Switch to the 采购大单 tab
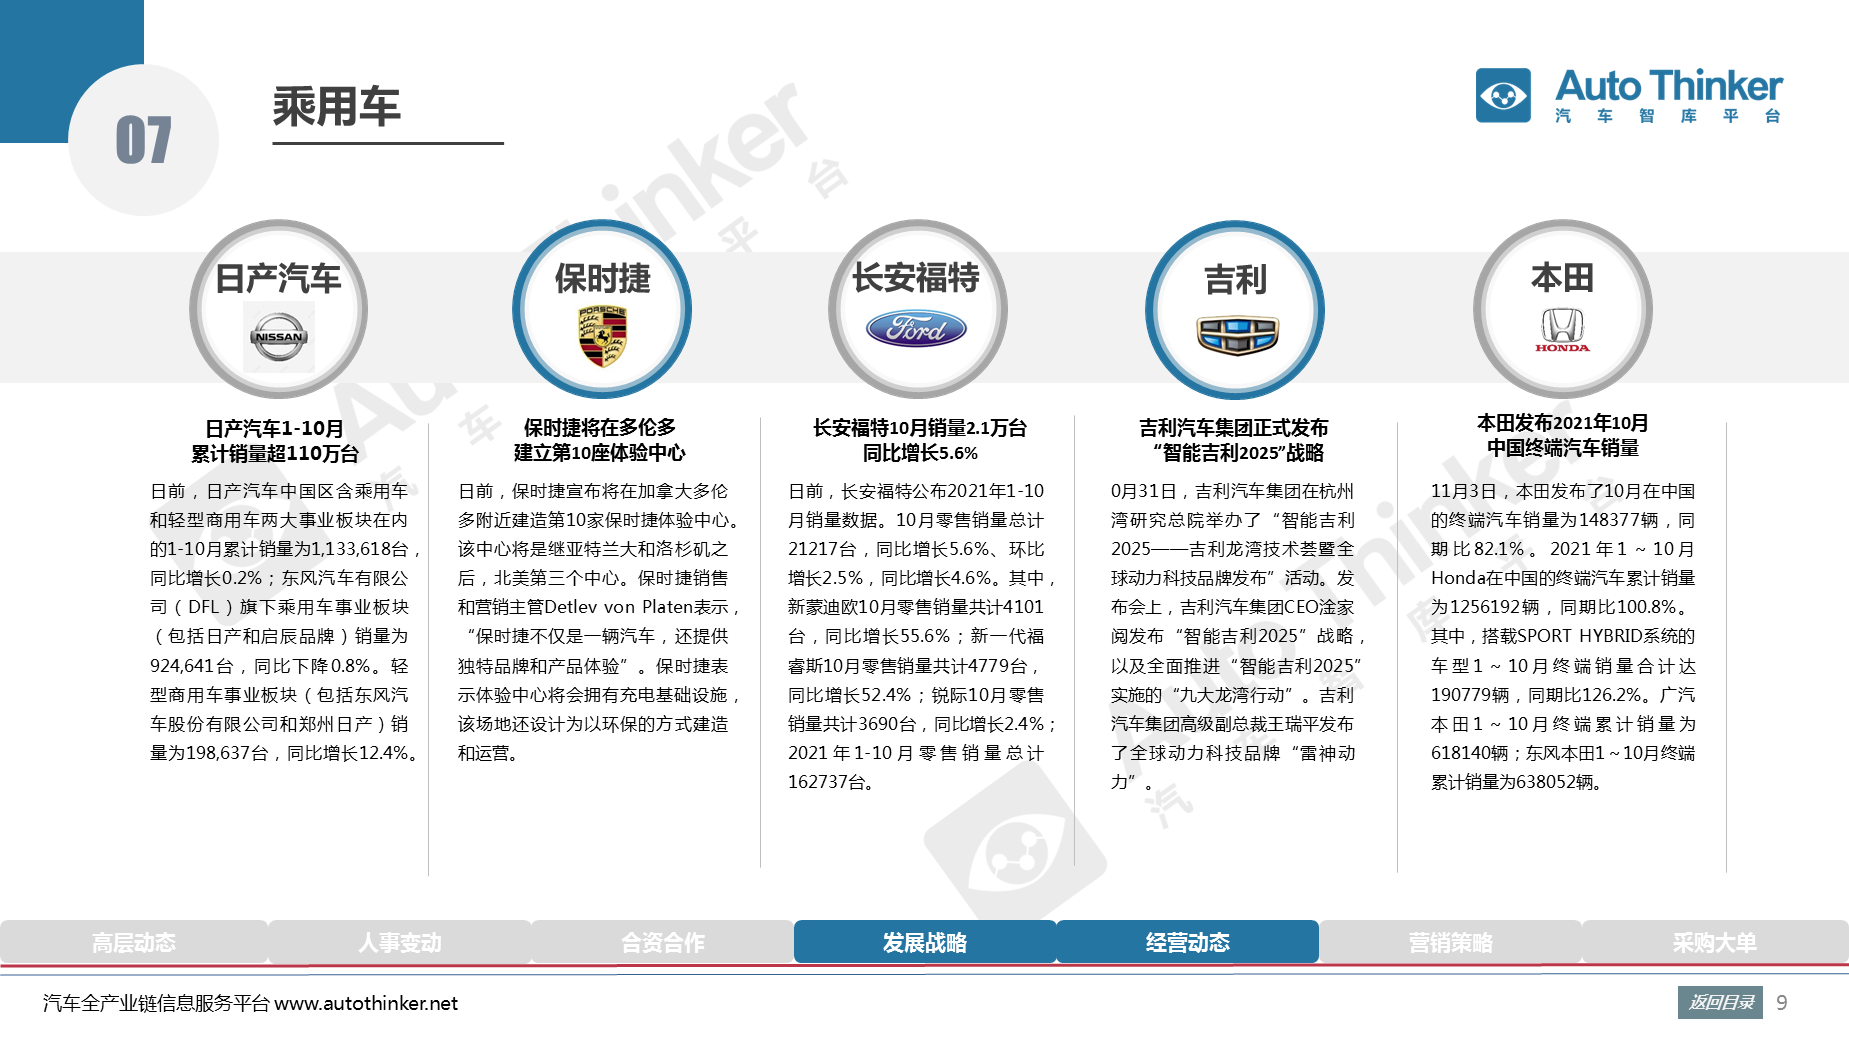 (x=1714, y=942)
